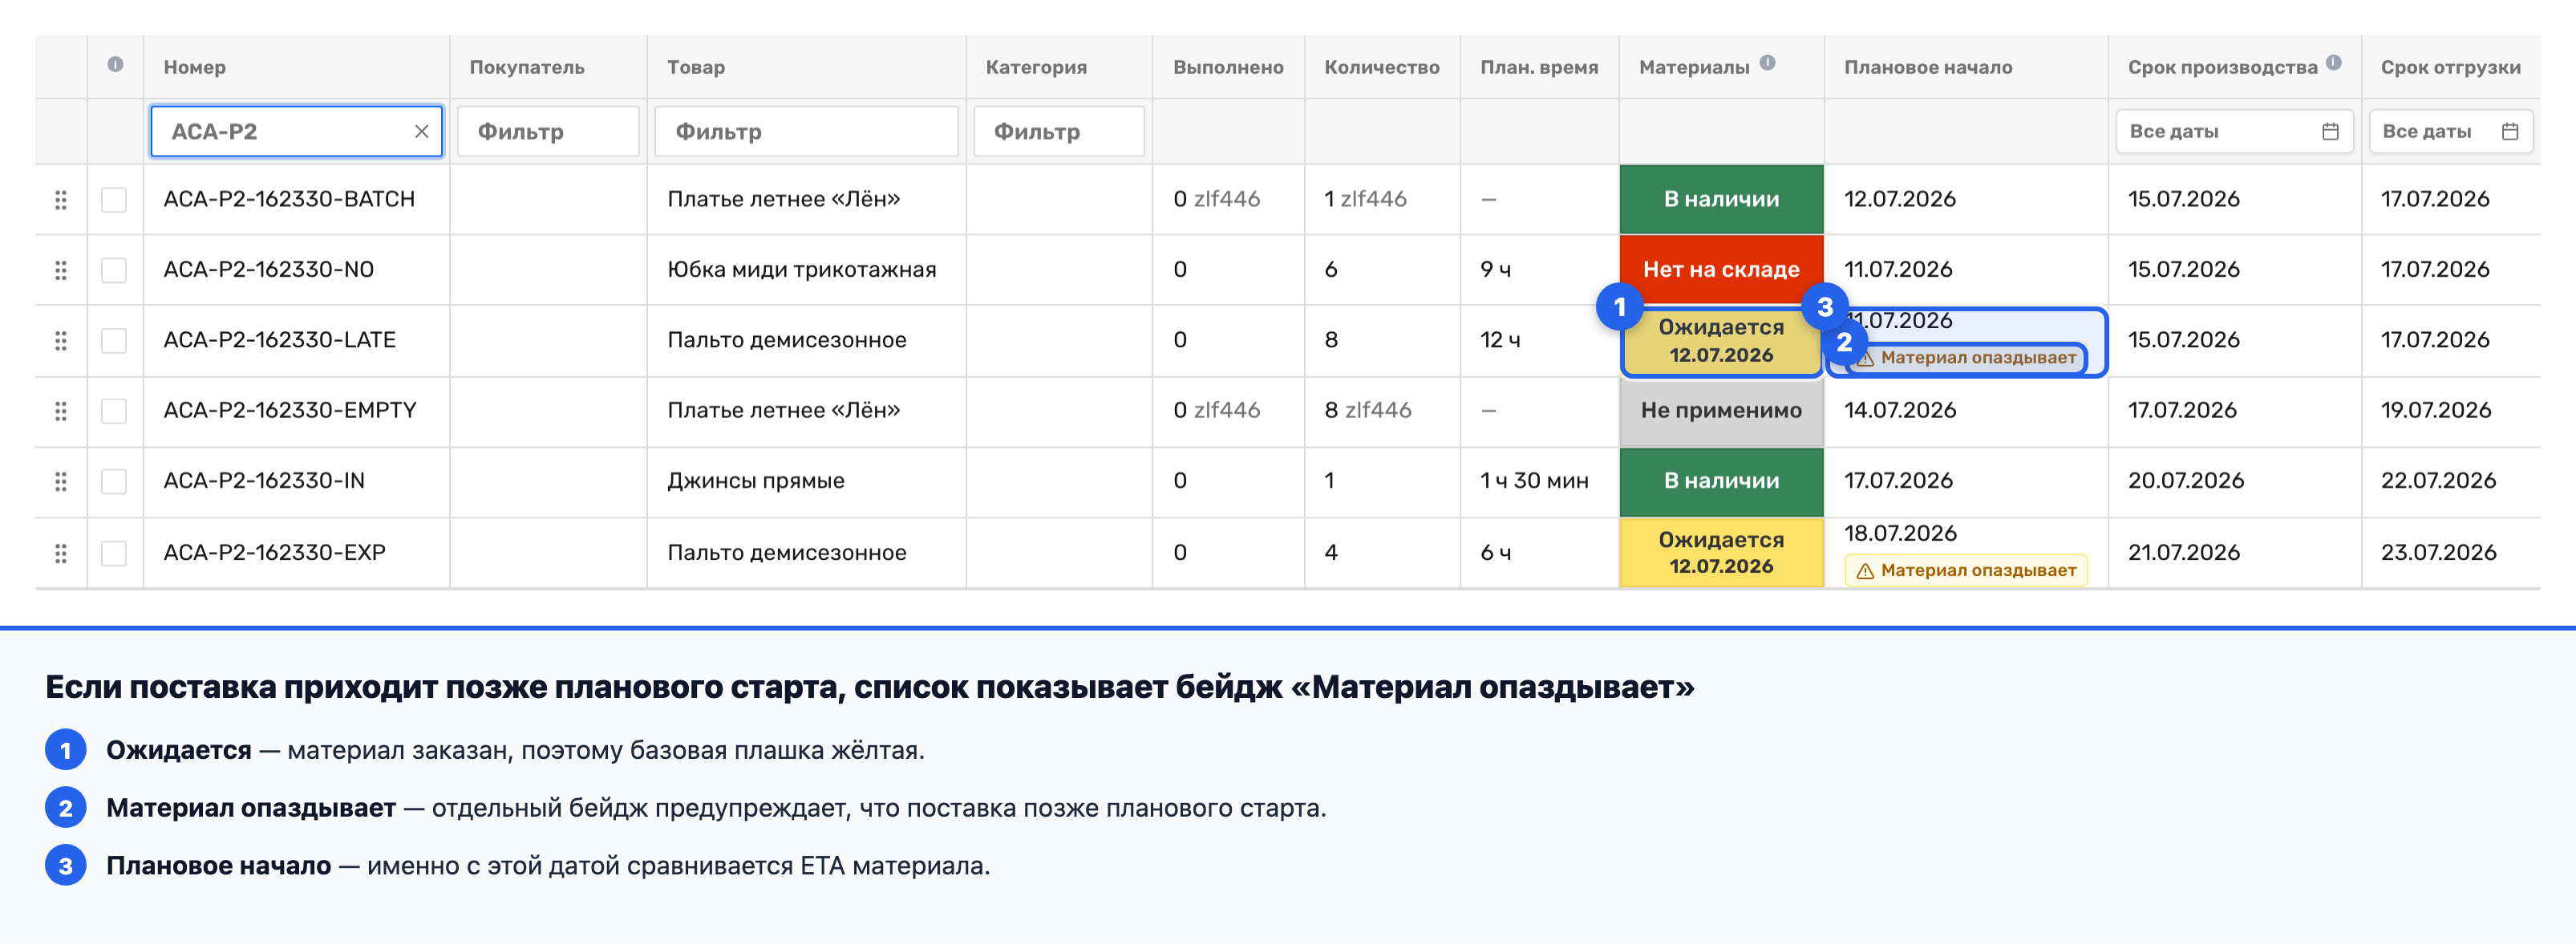
Task: Click the info icon in header checkbox column
Action: pyautogui.click(x=116, y=65)
